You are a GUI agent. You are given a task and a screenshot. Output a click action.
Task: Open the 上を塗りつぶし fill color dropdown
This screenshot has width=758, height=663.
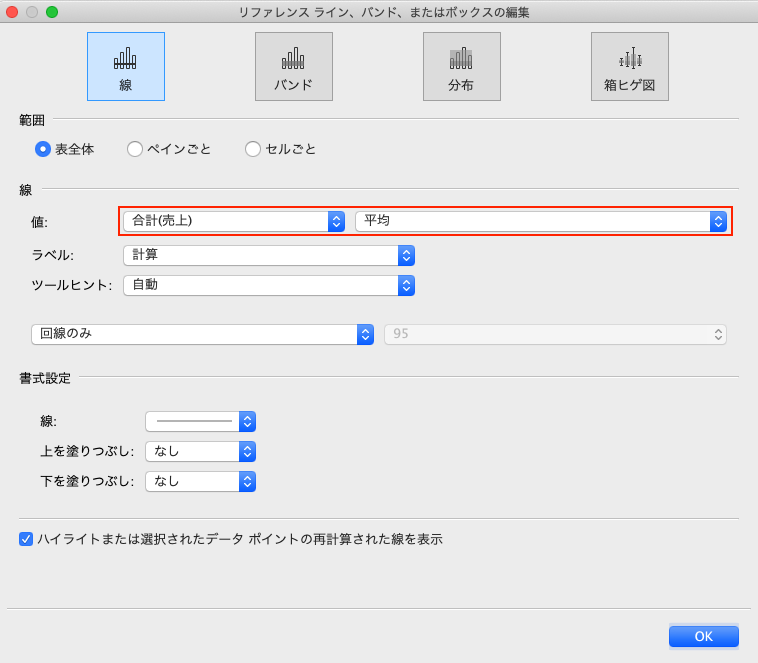point(200,451)
